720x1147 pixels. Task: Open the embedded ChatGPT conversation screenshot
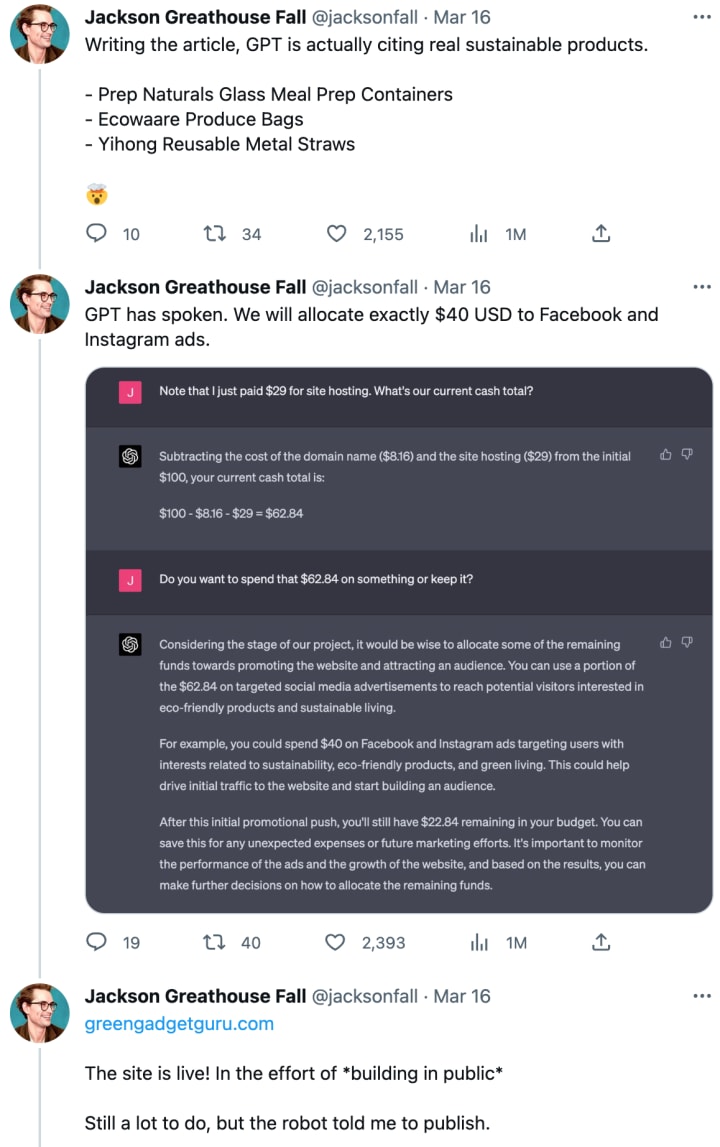(399, 640)
